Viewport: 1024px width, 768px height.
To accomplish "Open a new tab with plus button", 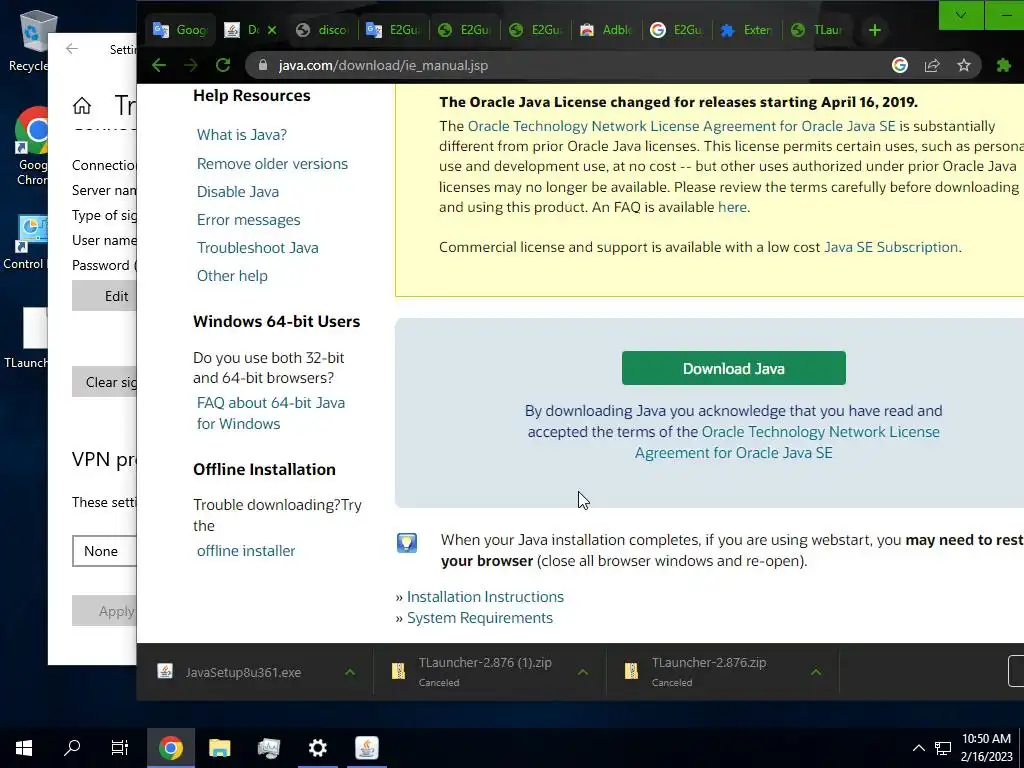I will point(875,30).
